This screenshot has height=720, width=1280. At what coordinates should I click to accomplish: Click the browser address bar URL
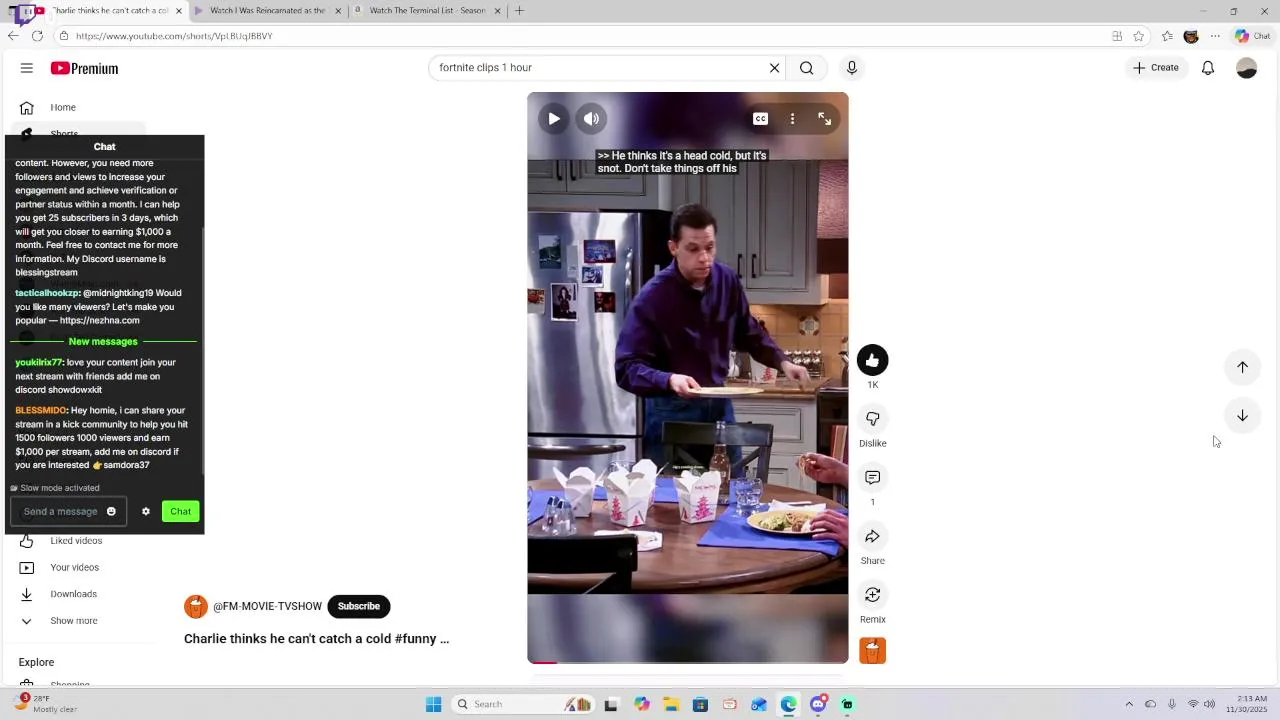(174, 36)
